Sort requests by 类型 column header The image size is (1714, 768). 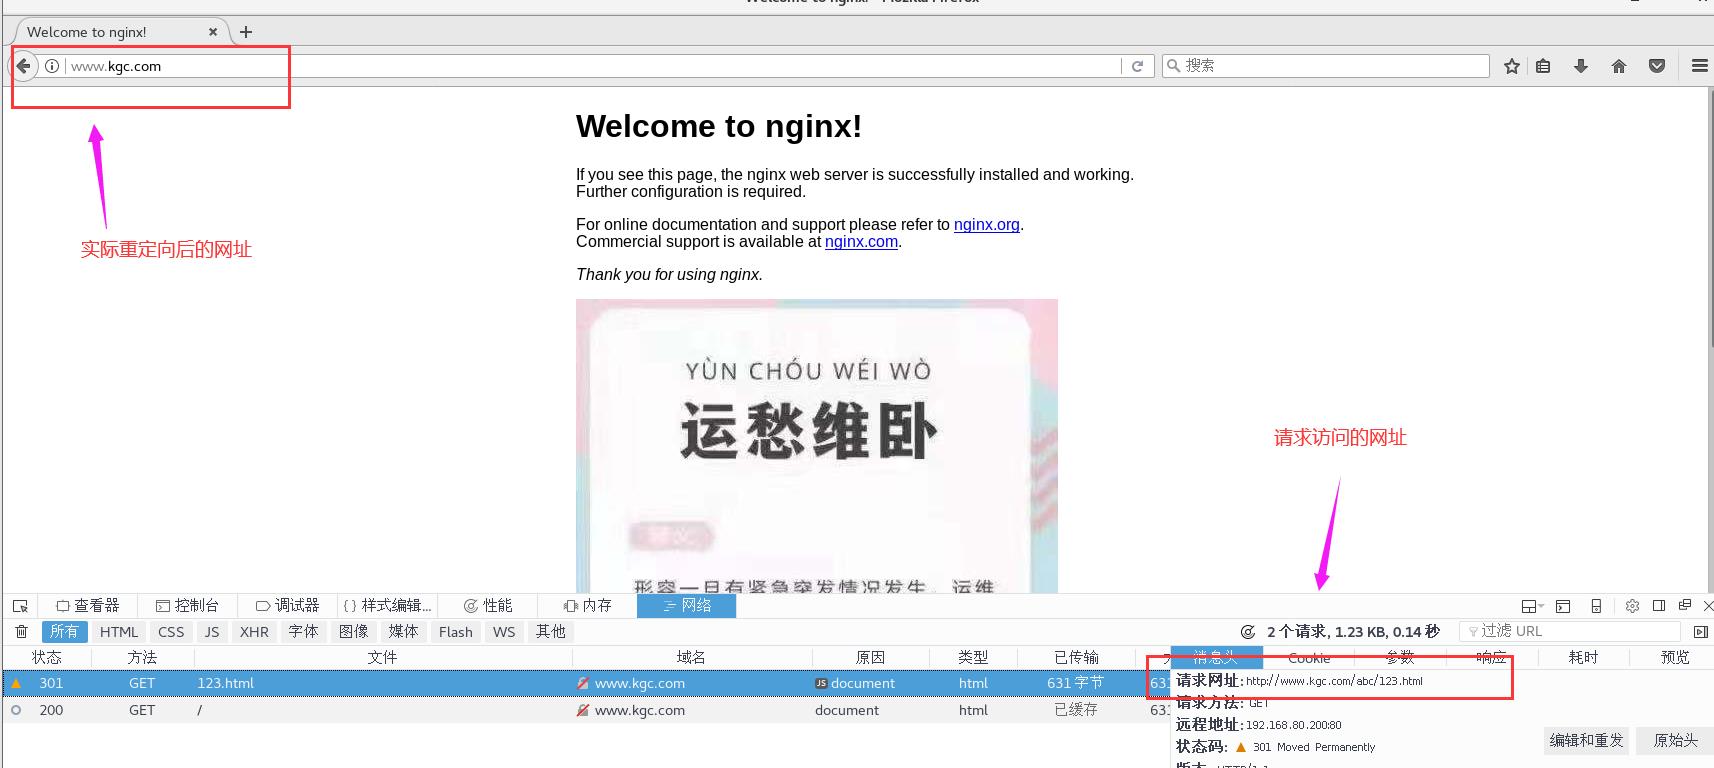coord(973,657)
